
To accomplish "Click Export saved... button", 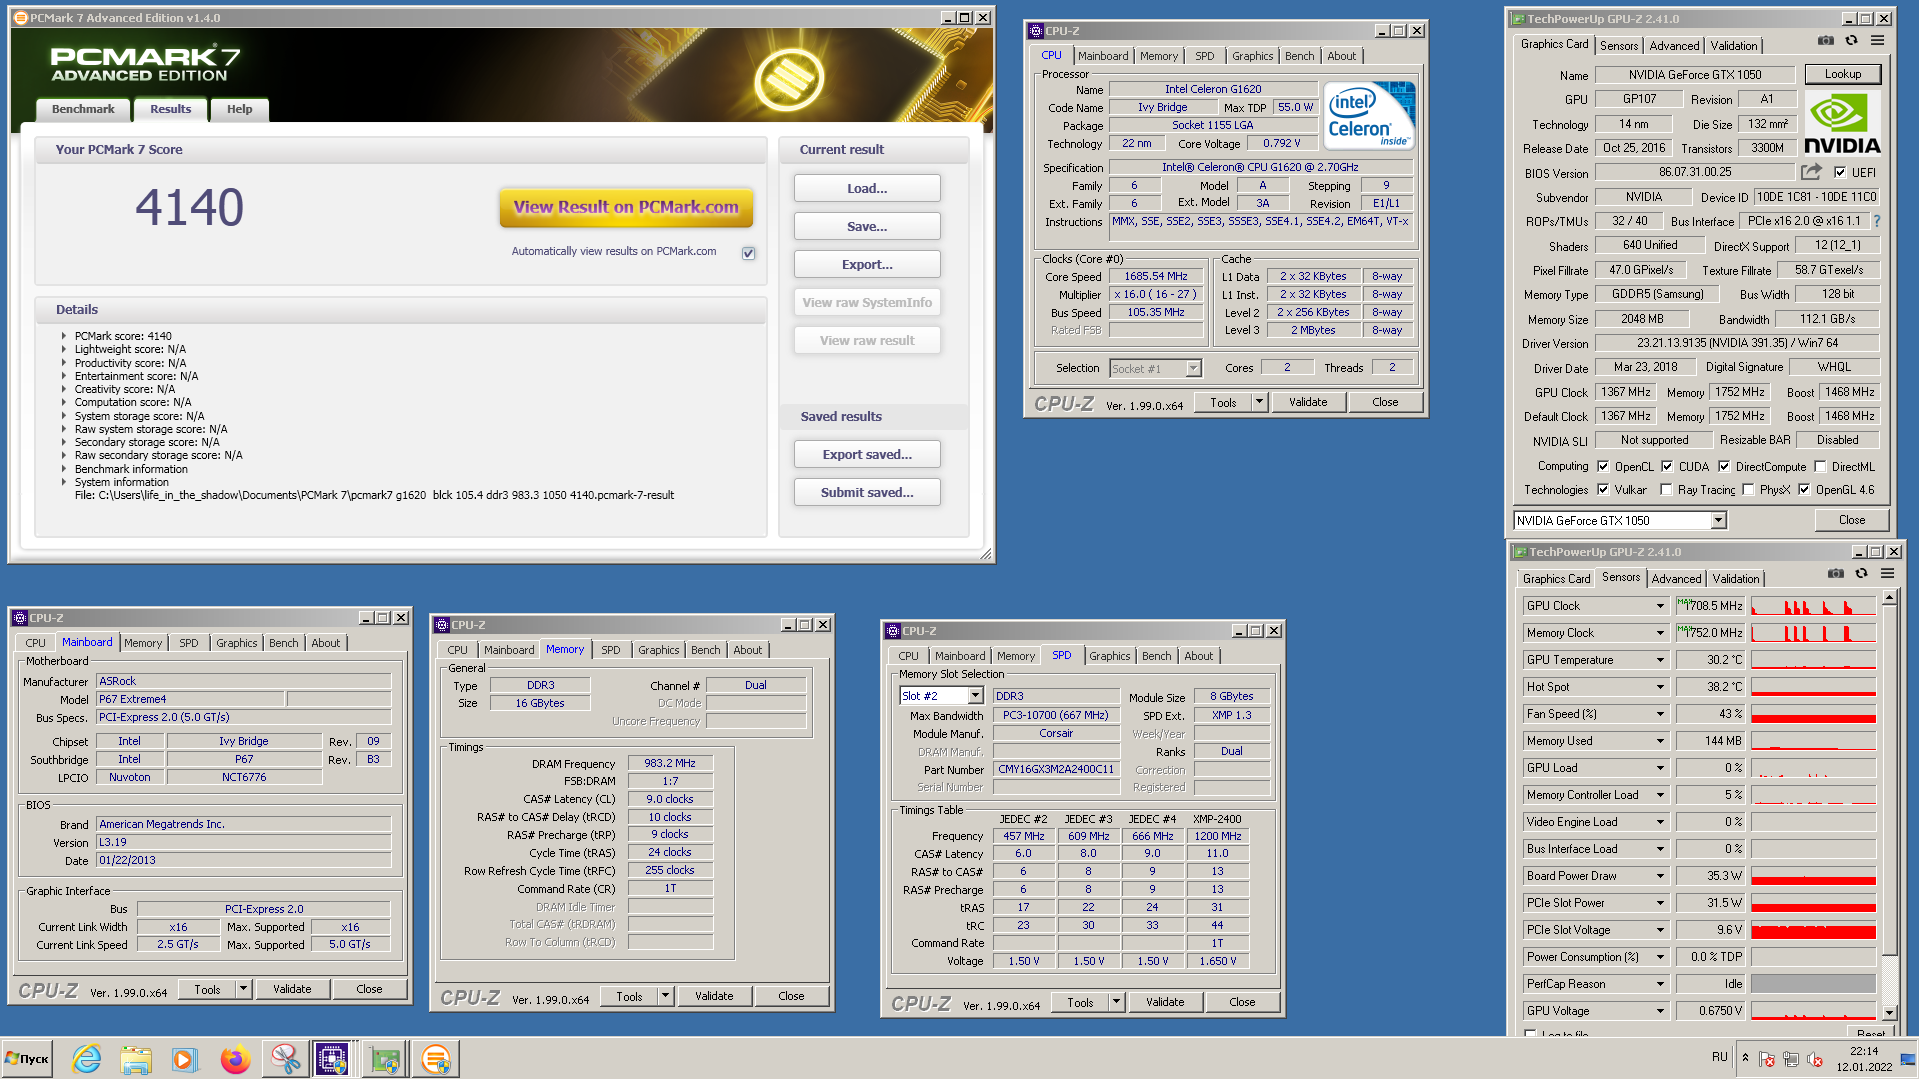I will pyautogui.click(x=867, y=454).
